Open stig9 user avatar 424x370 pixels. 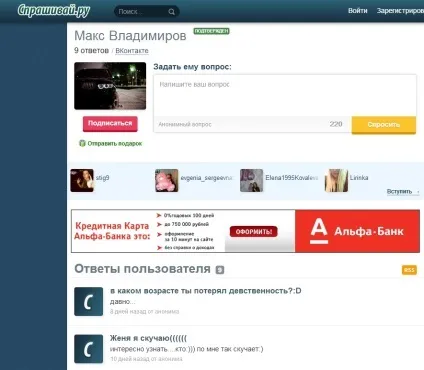[82, 180]
